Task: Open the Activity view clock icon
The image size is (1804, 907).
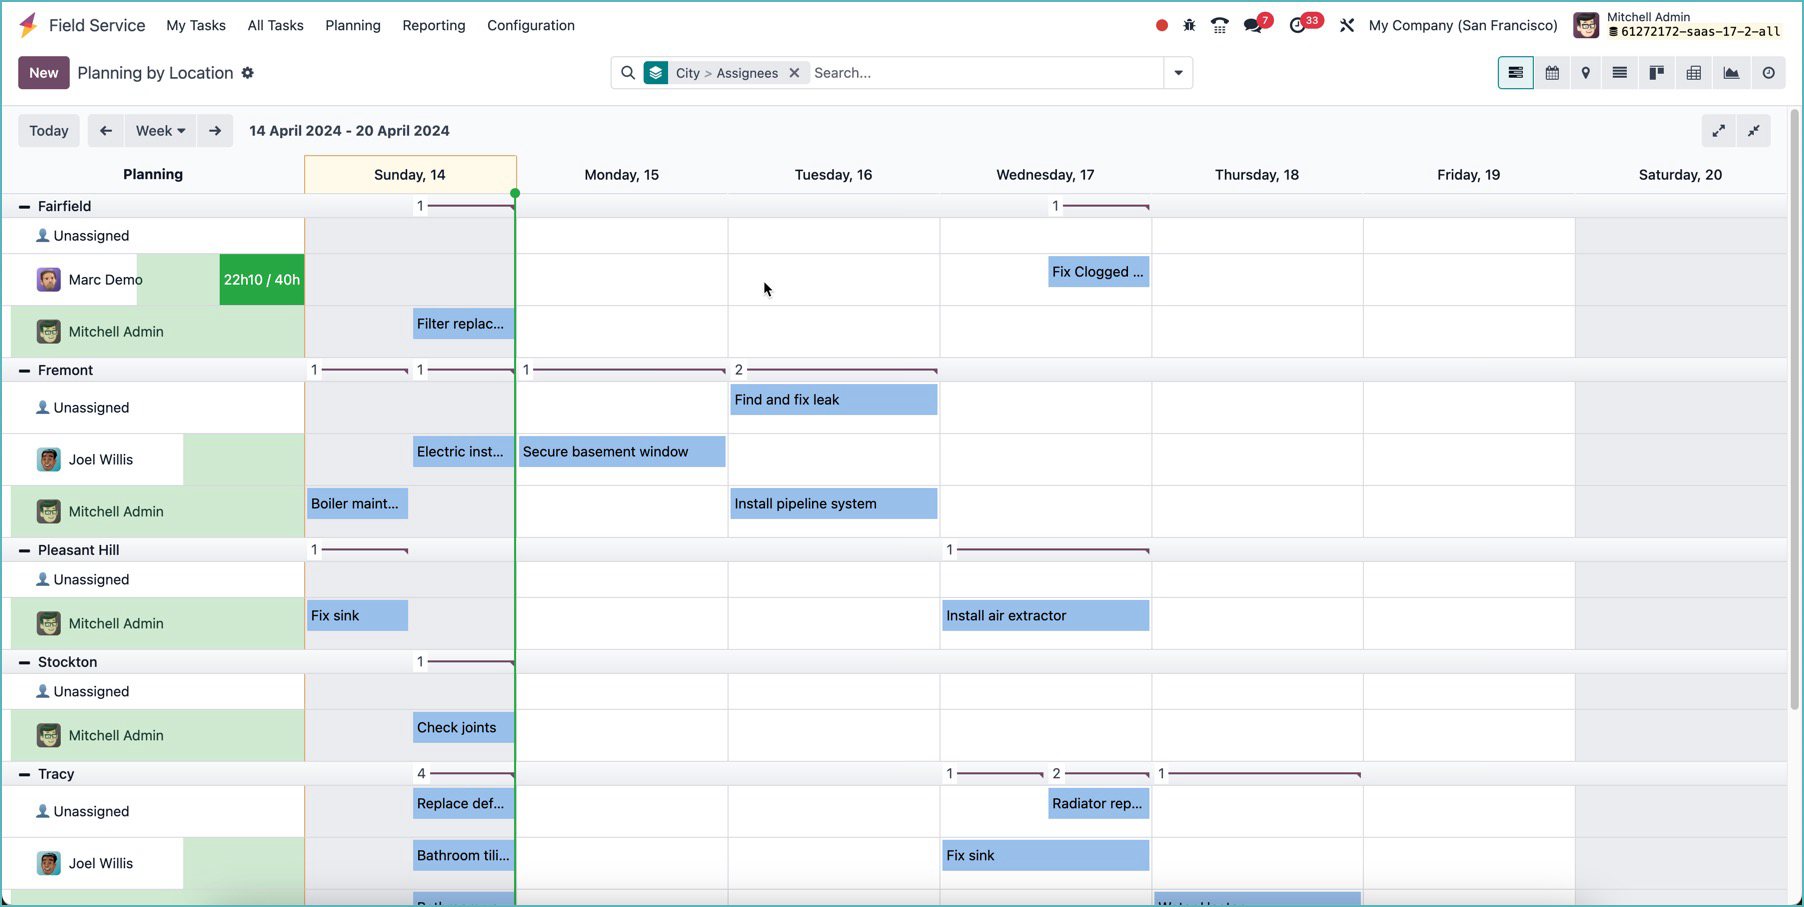Action: [1768, 73]
